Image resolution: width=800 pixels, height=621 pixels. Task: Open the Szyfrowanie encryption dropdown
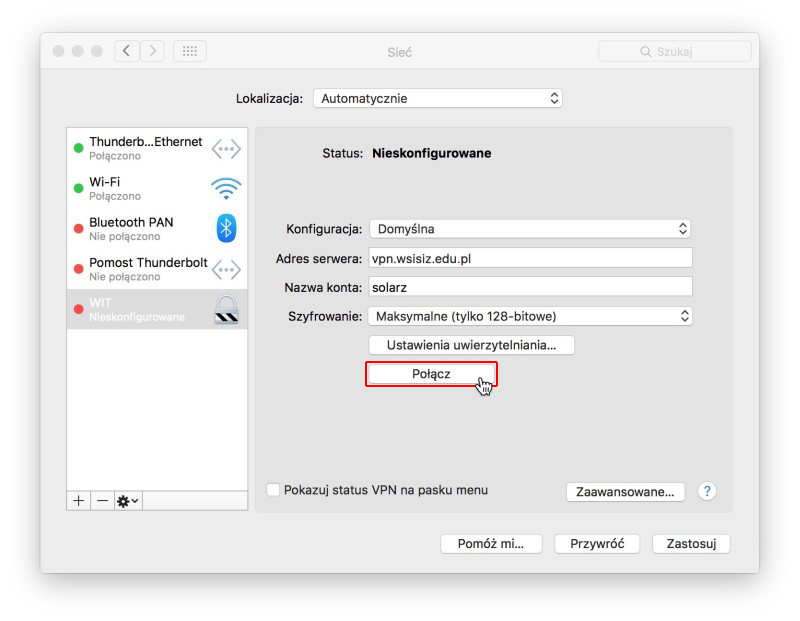coord(530,316)
